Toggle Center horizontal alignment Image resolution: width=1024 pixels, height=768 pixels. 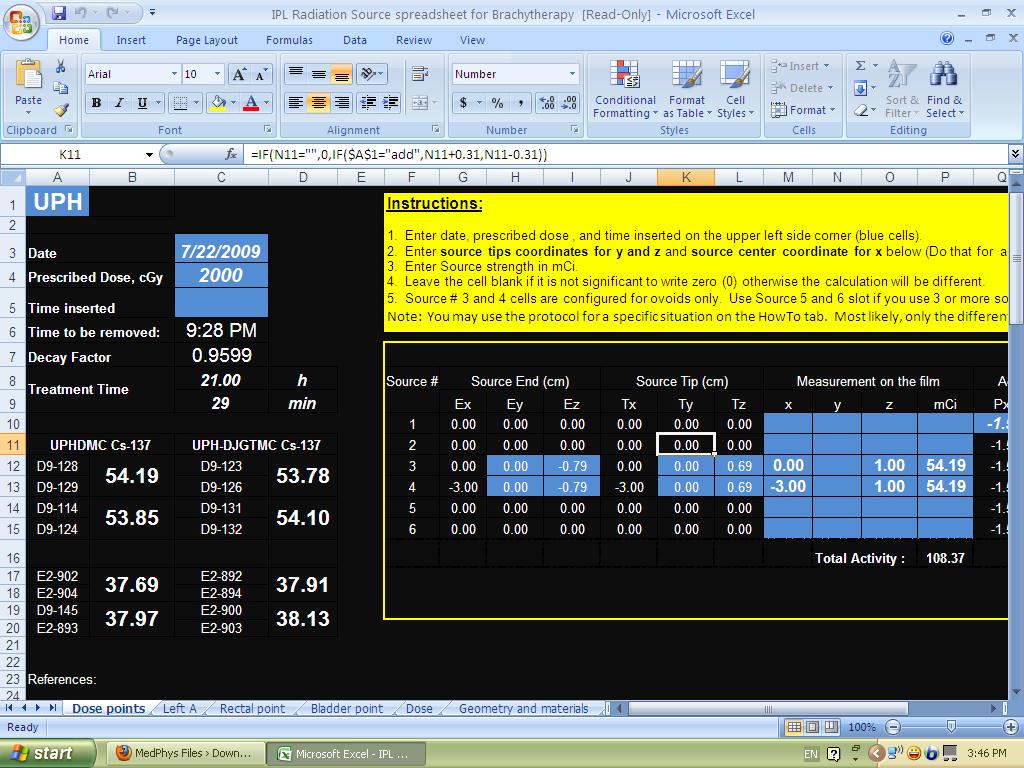[318, 103]
